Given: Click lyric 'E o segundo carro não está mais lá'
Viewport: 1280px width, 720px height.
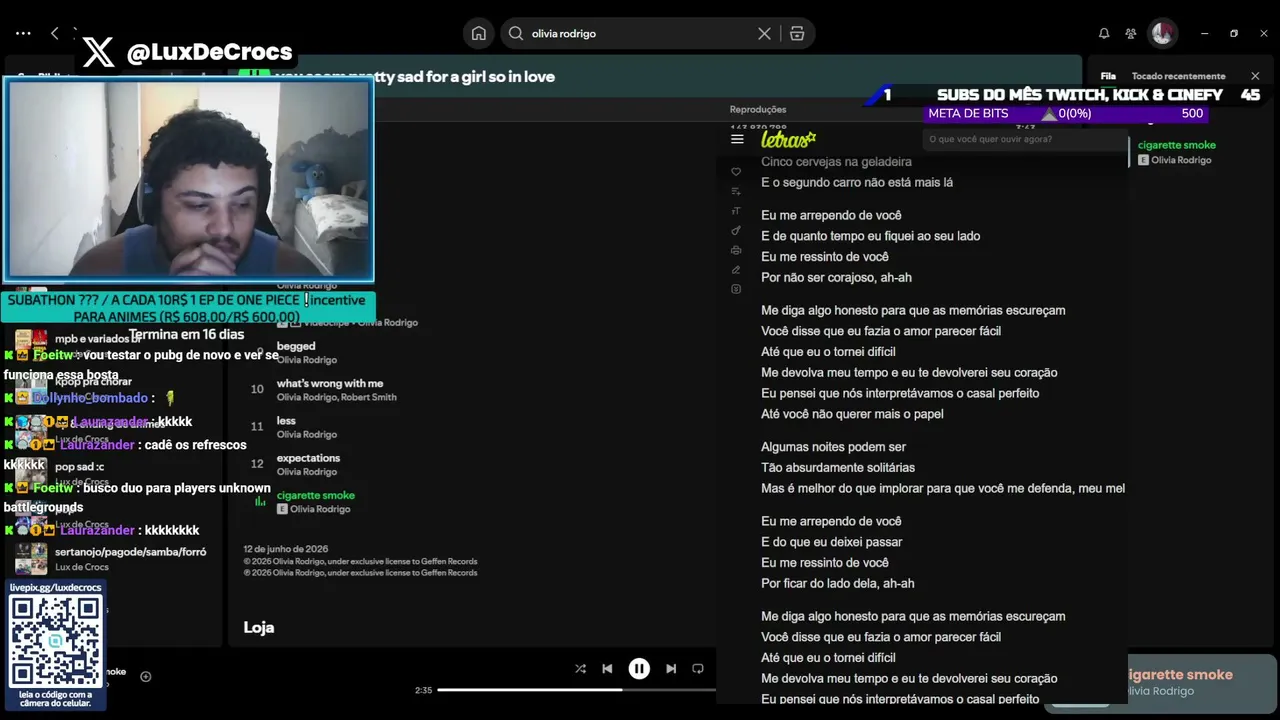Looking at the screenshot, I should pos(857,183).
